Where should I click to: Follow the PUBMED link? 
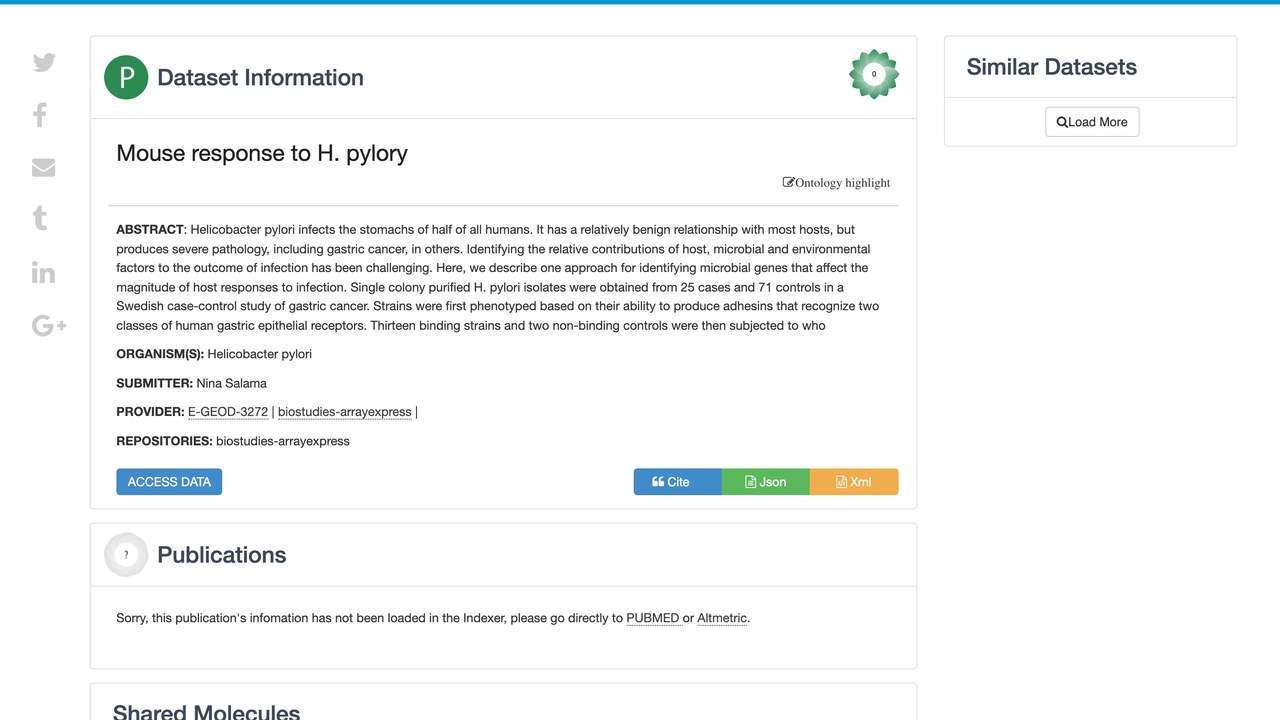coord(653,618)
